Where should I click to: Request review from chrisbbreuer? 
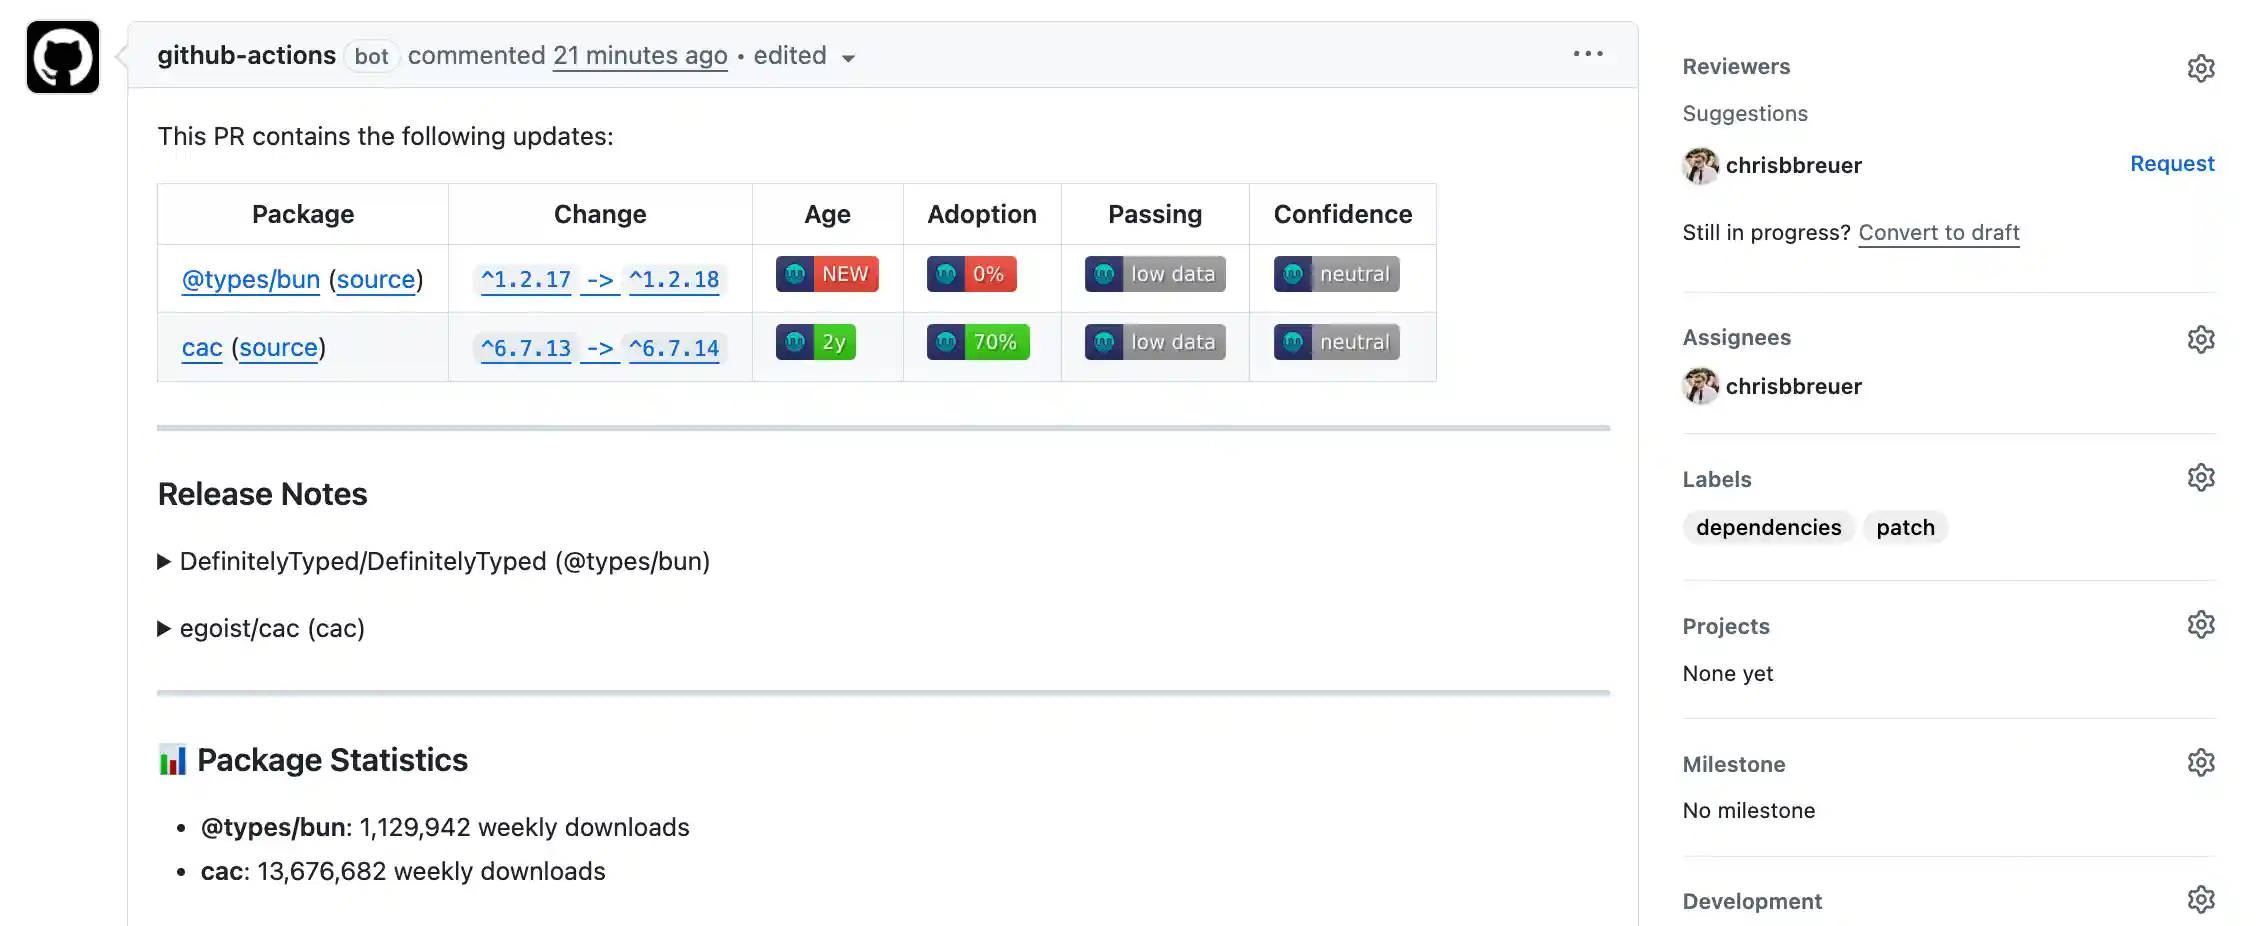click(x=2172, y=163)
